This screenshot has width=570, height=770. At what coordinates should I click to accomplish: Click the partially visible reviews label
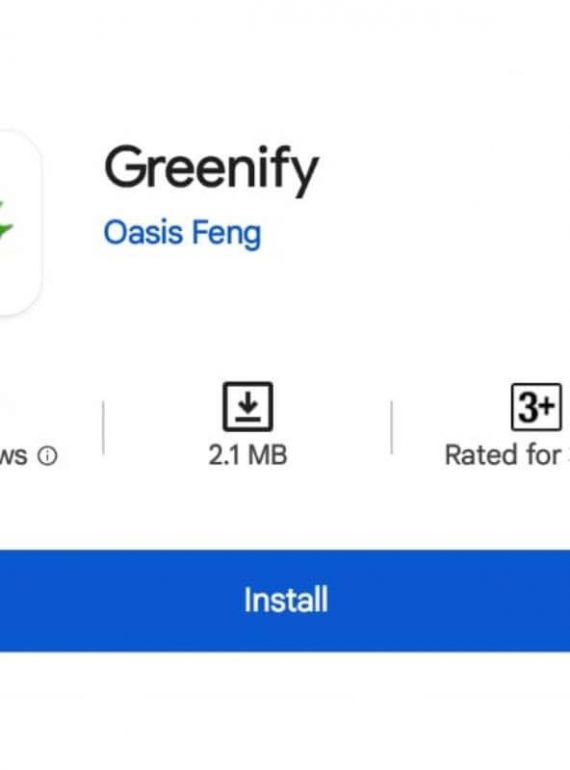[x=13, y=456]
